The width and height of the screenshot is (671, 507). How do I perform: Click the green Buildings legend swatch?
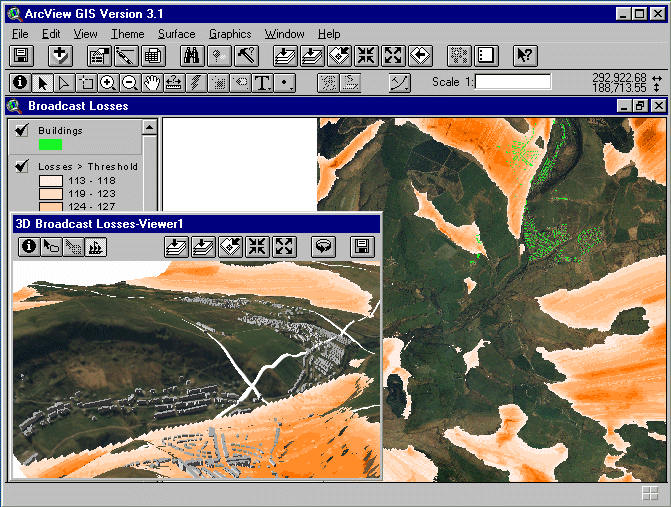pos(50,144)
